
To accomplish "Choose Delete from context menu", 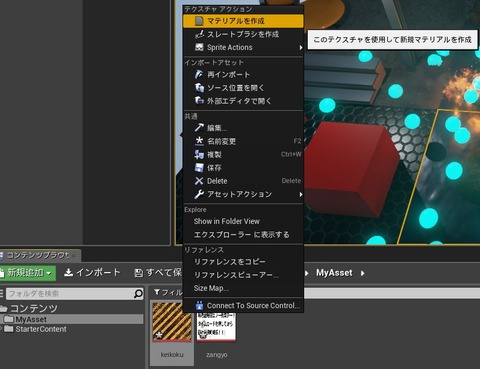I will 243,181.
